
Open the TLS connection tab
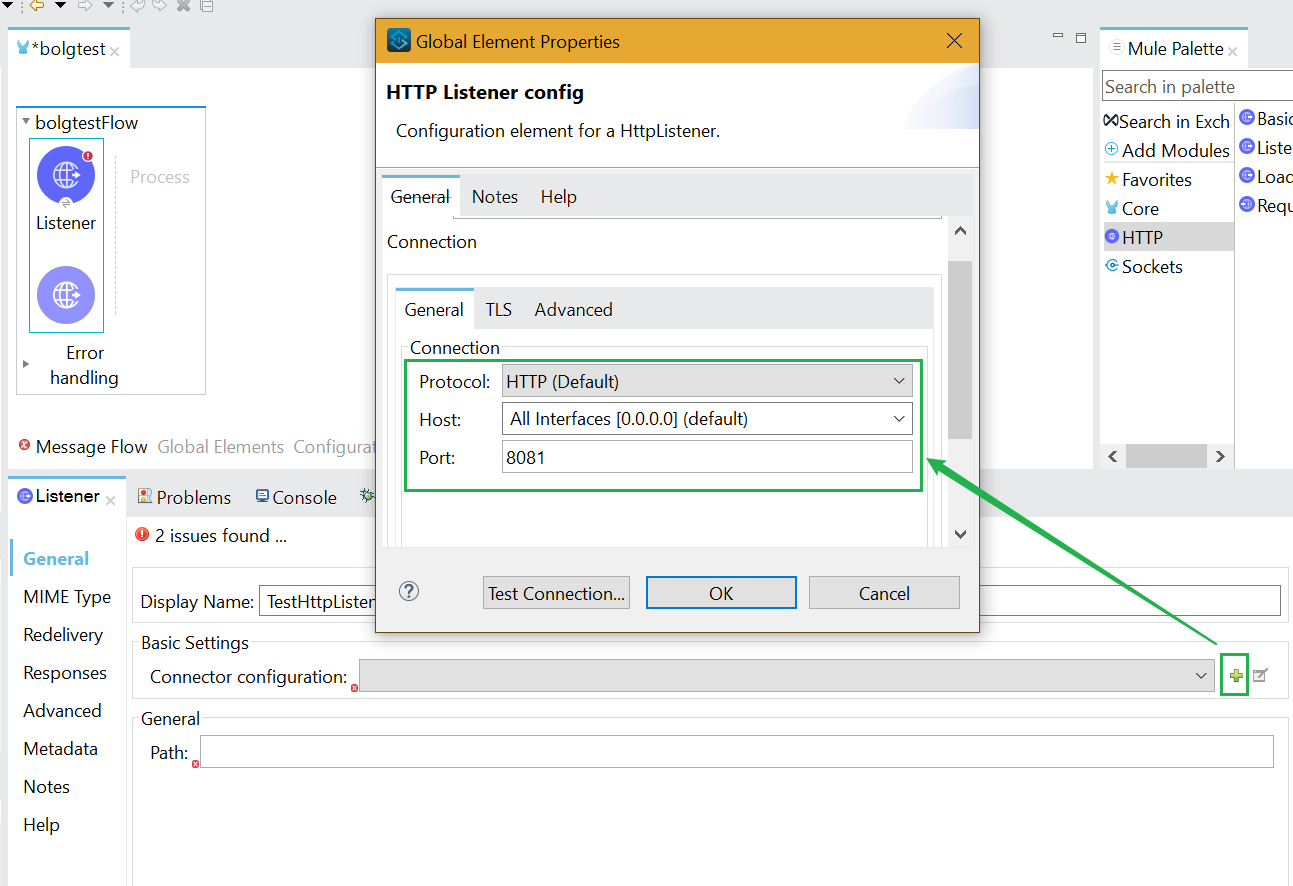pyautogui.click(x=499, y=309)
